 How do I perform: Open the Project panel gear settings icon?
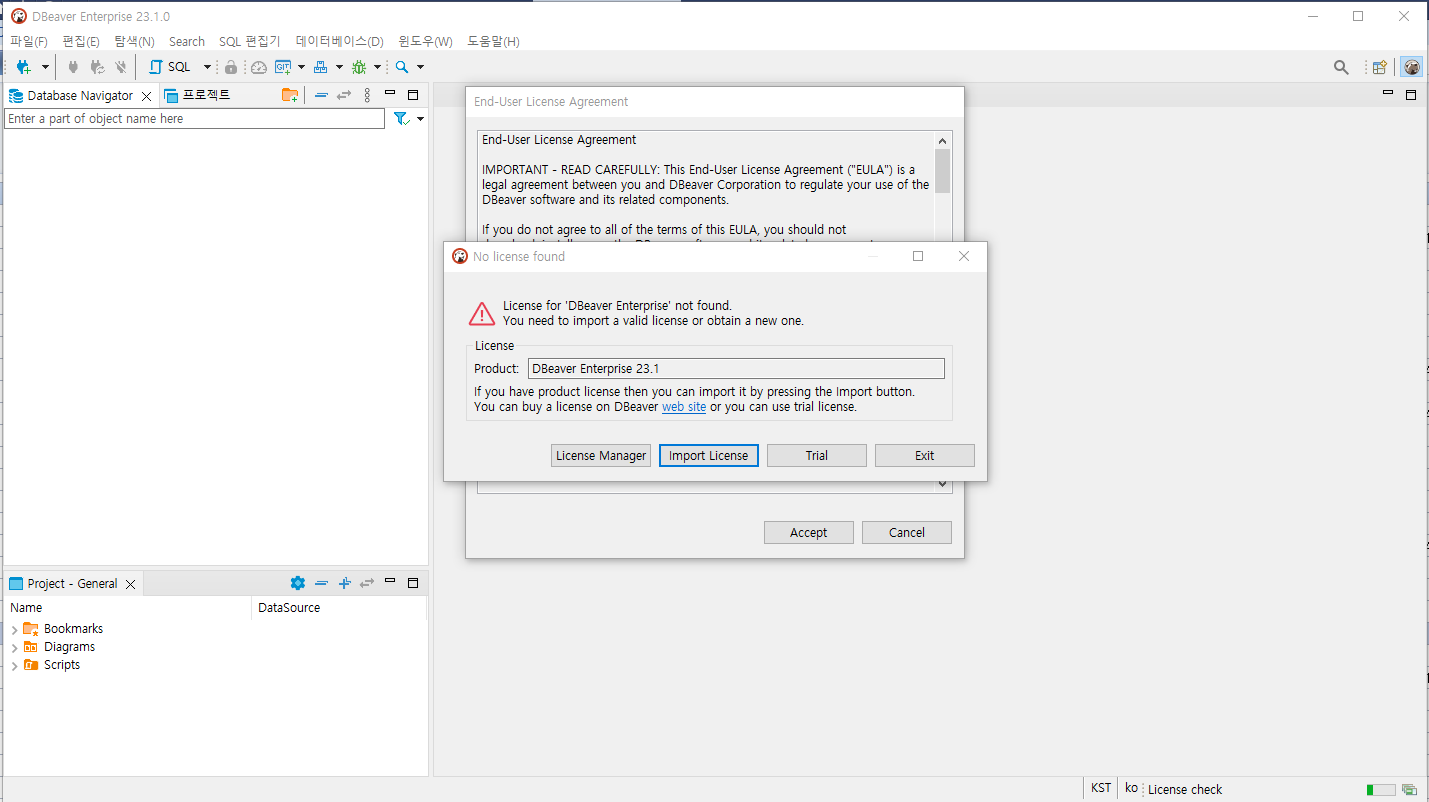point(297,583)
